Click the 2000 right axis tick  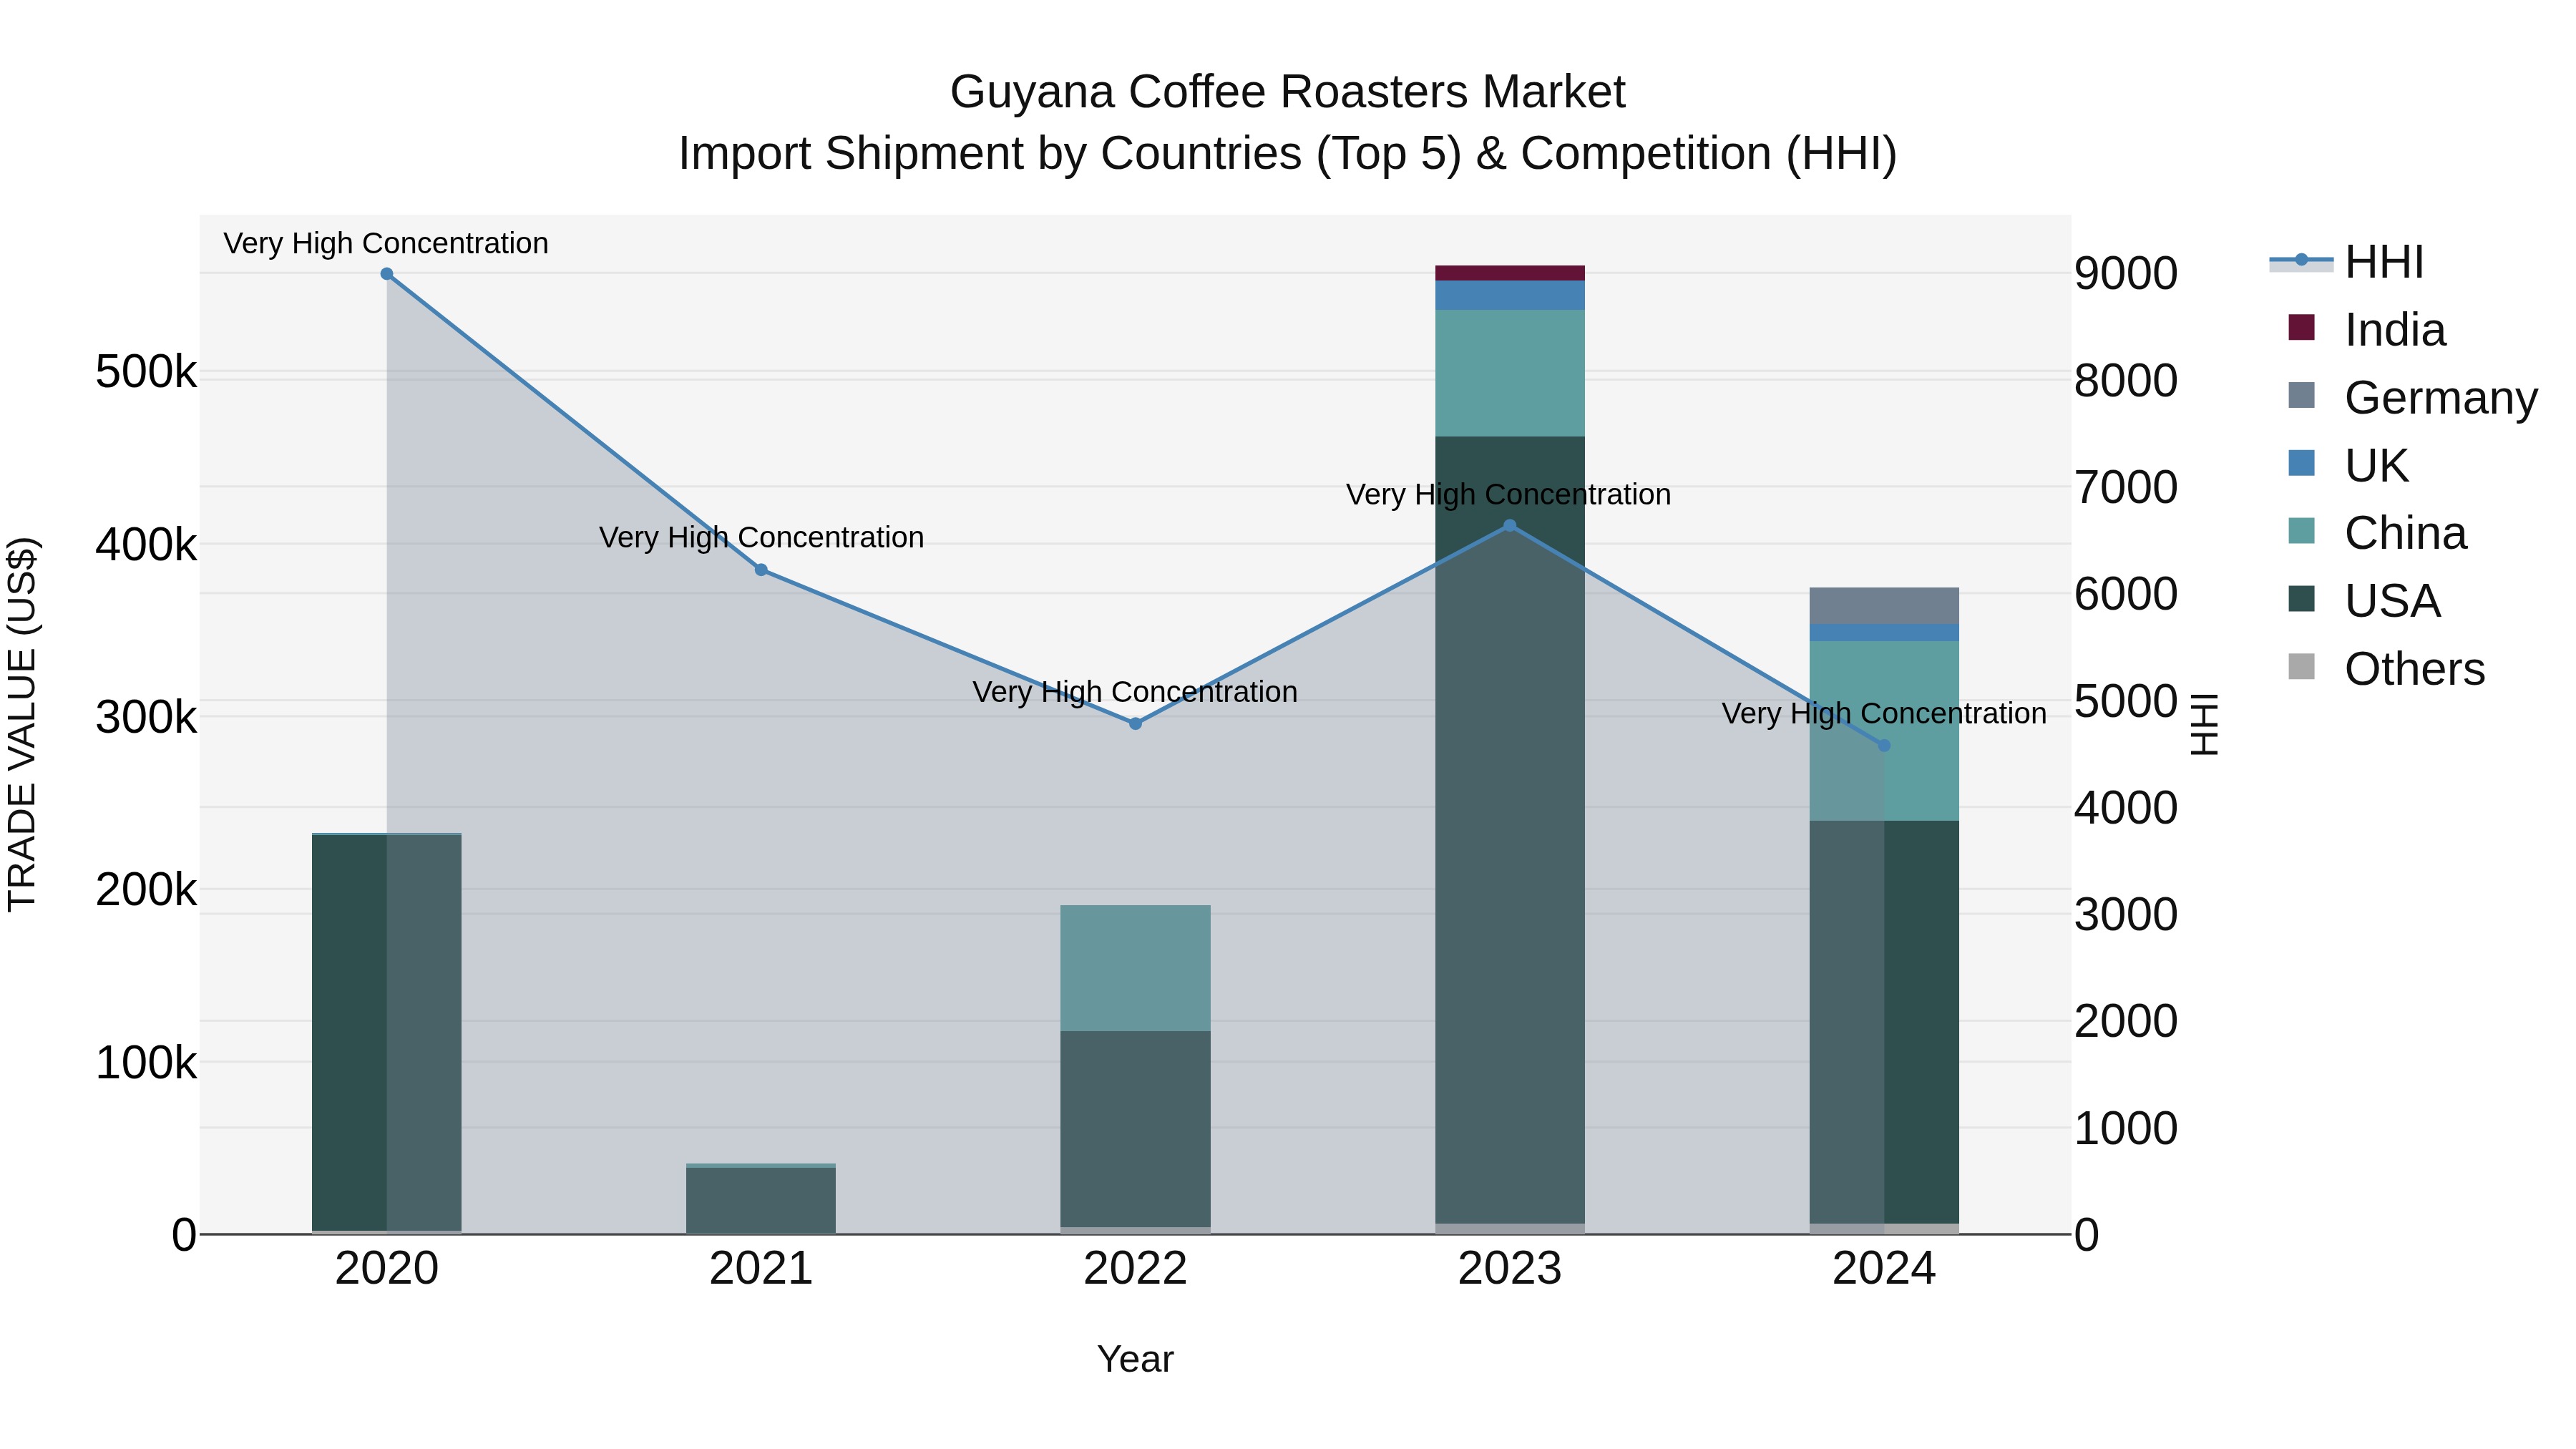click(x=2126, y=1022)
